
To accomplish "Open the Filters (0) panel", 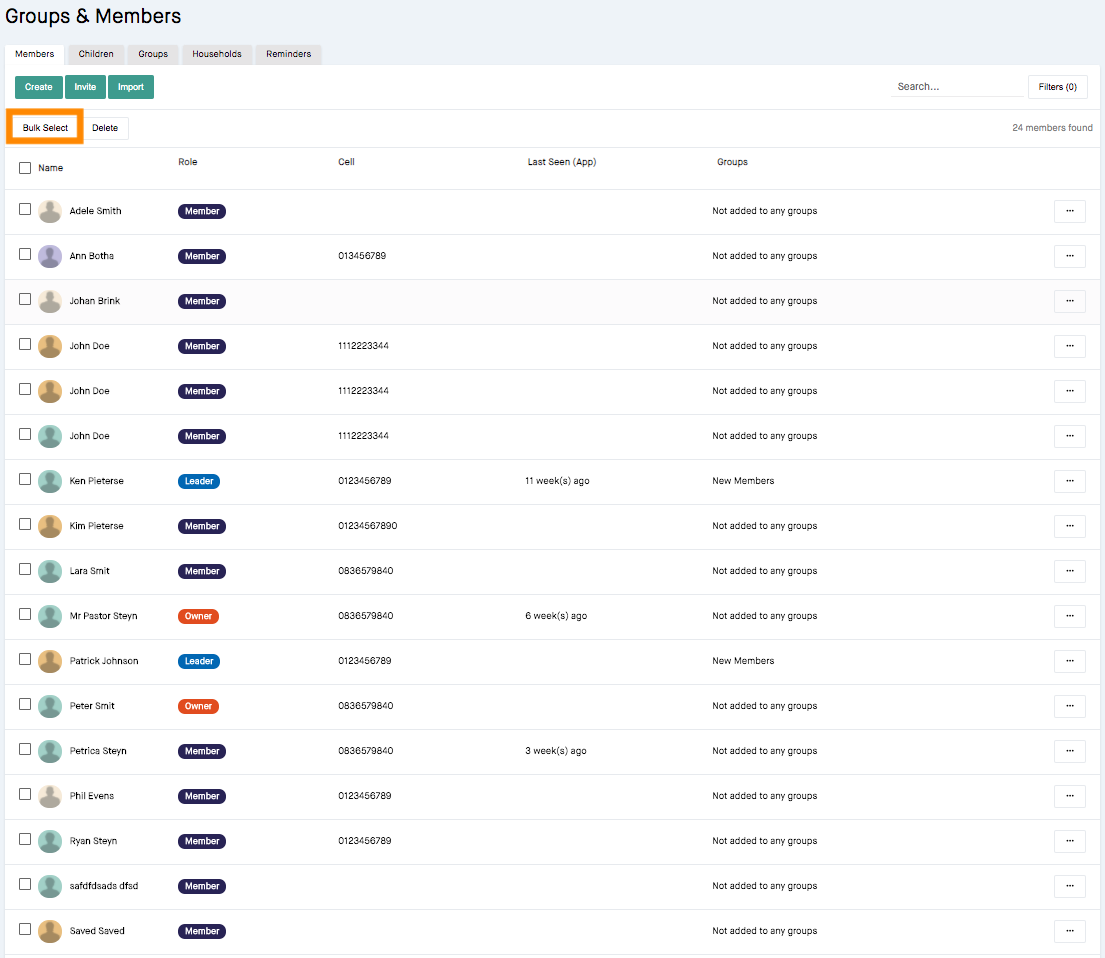I will 1057,87.
